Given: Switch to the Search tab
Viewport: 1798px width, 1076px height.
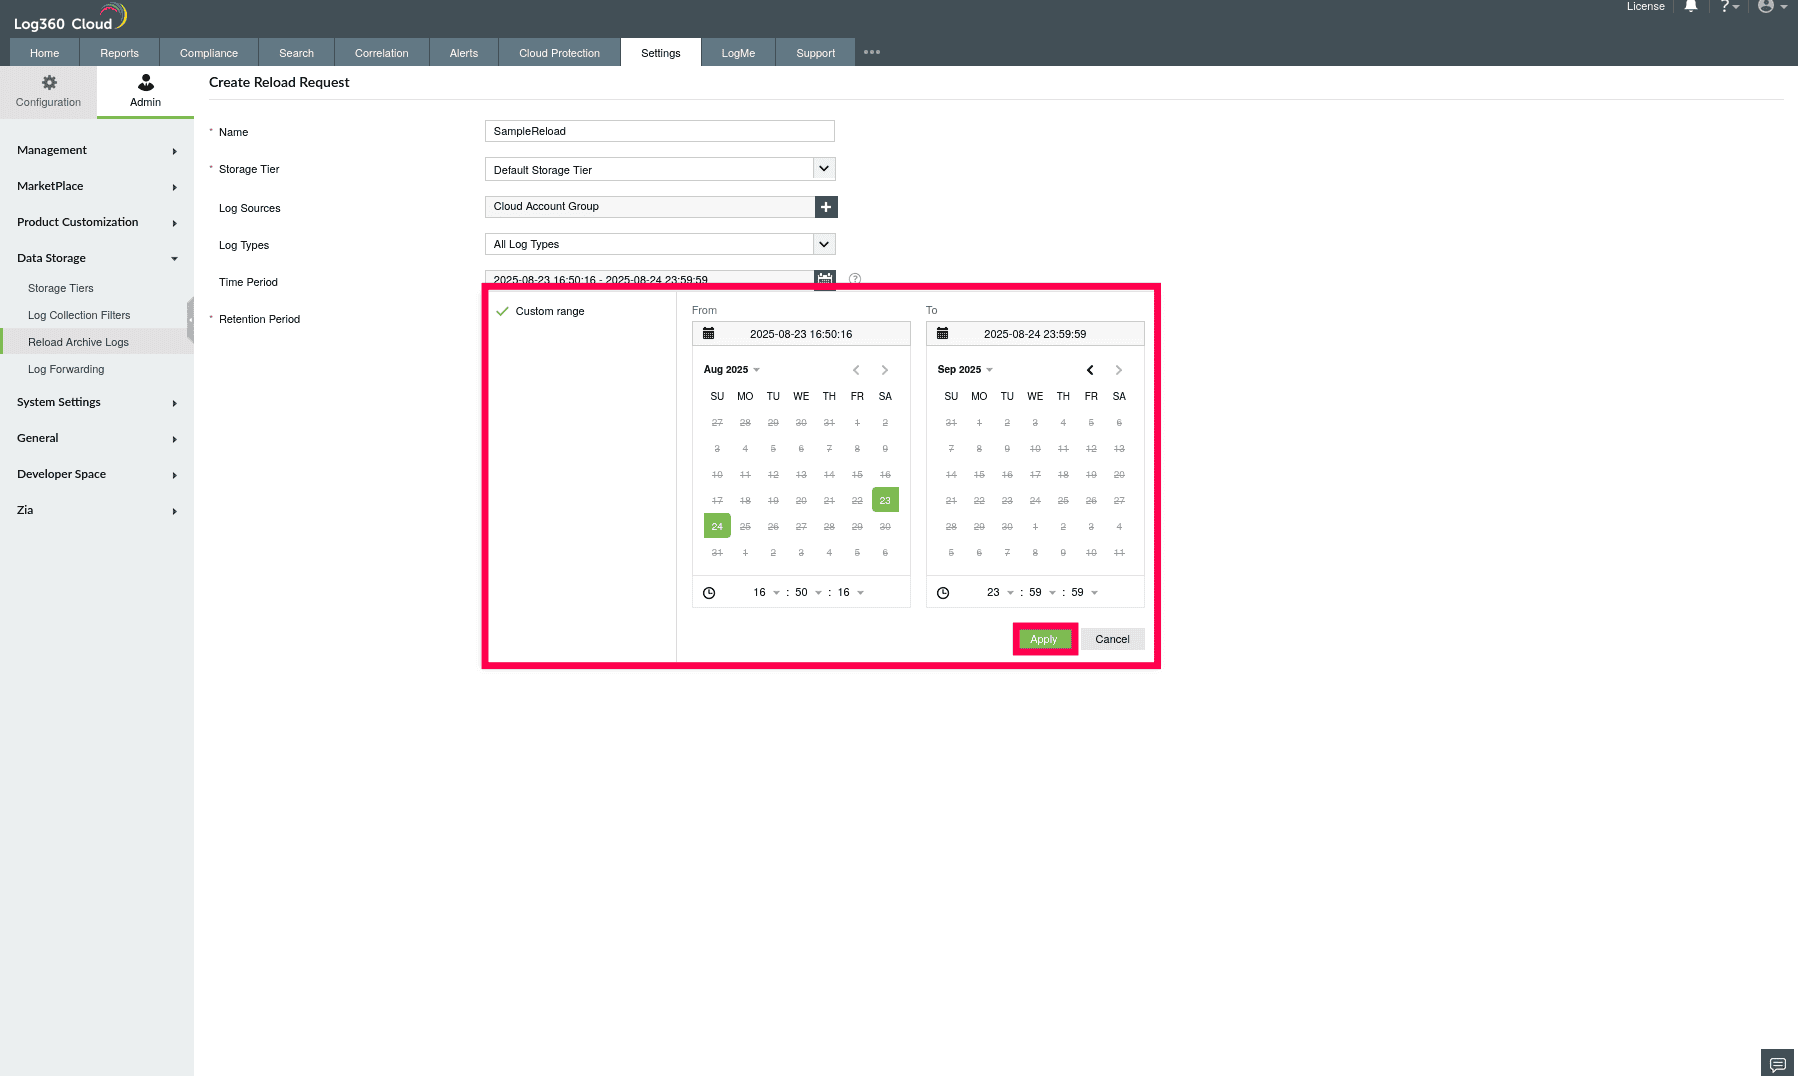Looking at the screenshot, I should click(296, 53).
